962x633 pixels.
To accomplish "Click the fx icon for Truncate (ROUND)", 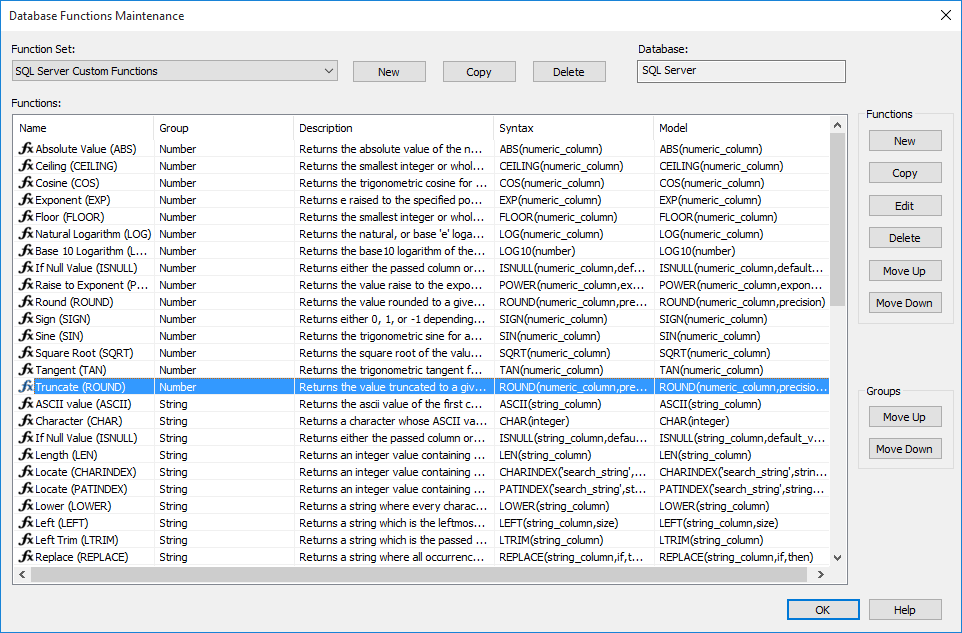I will tap(26, 387).
